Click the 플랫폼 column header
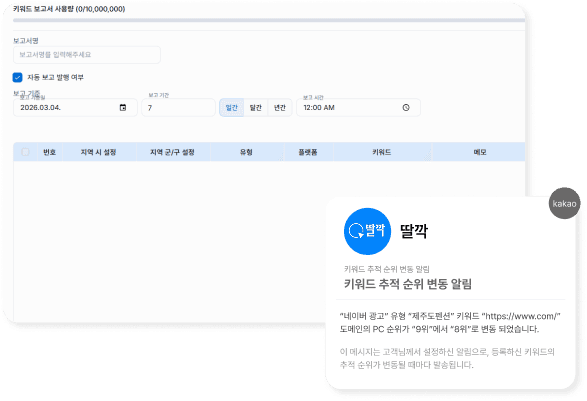 (308, 152)
